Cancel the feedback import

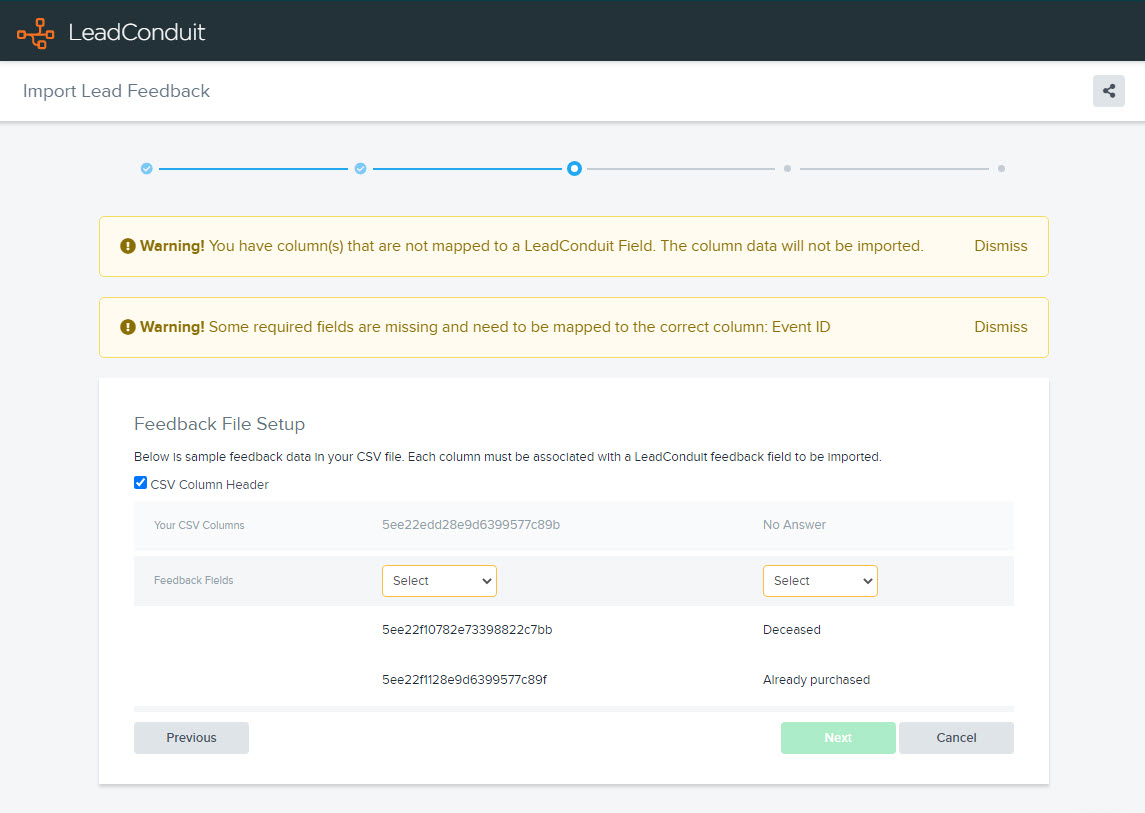[956, 738]
